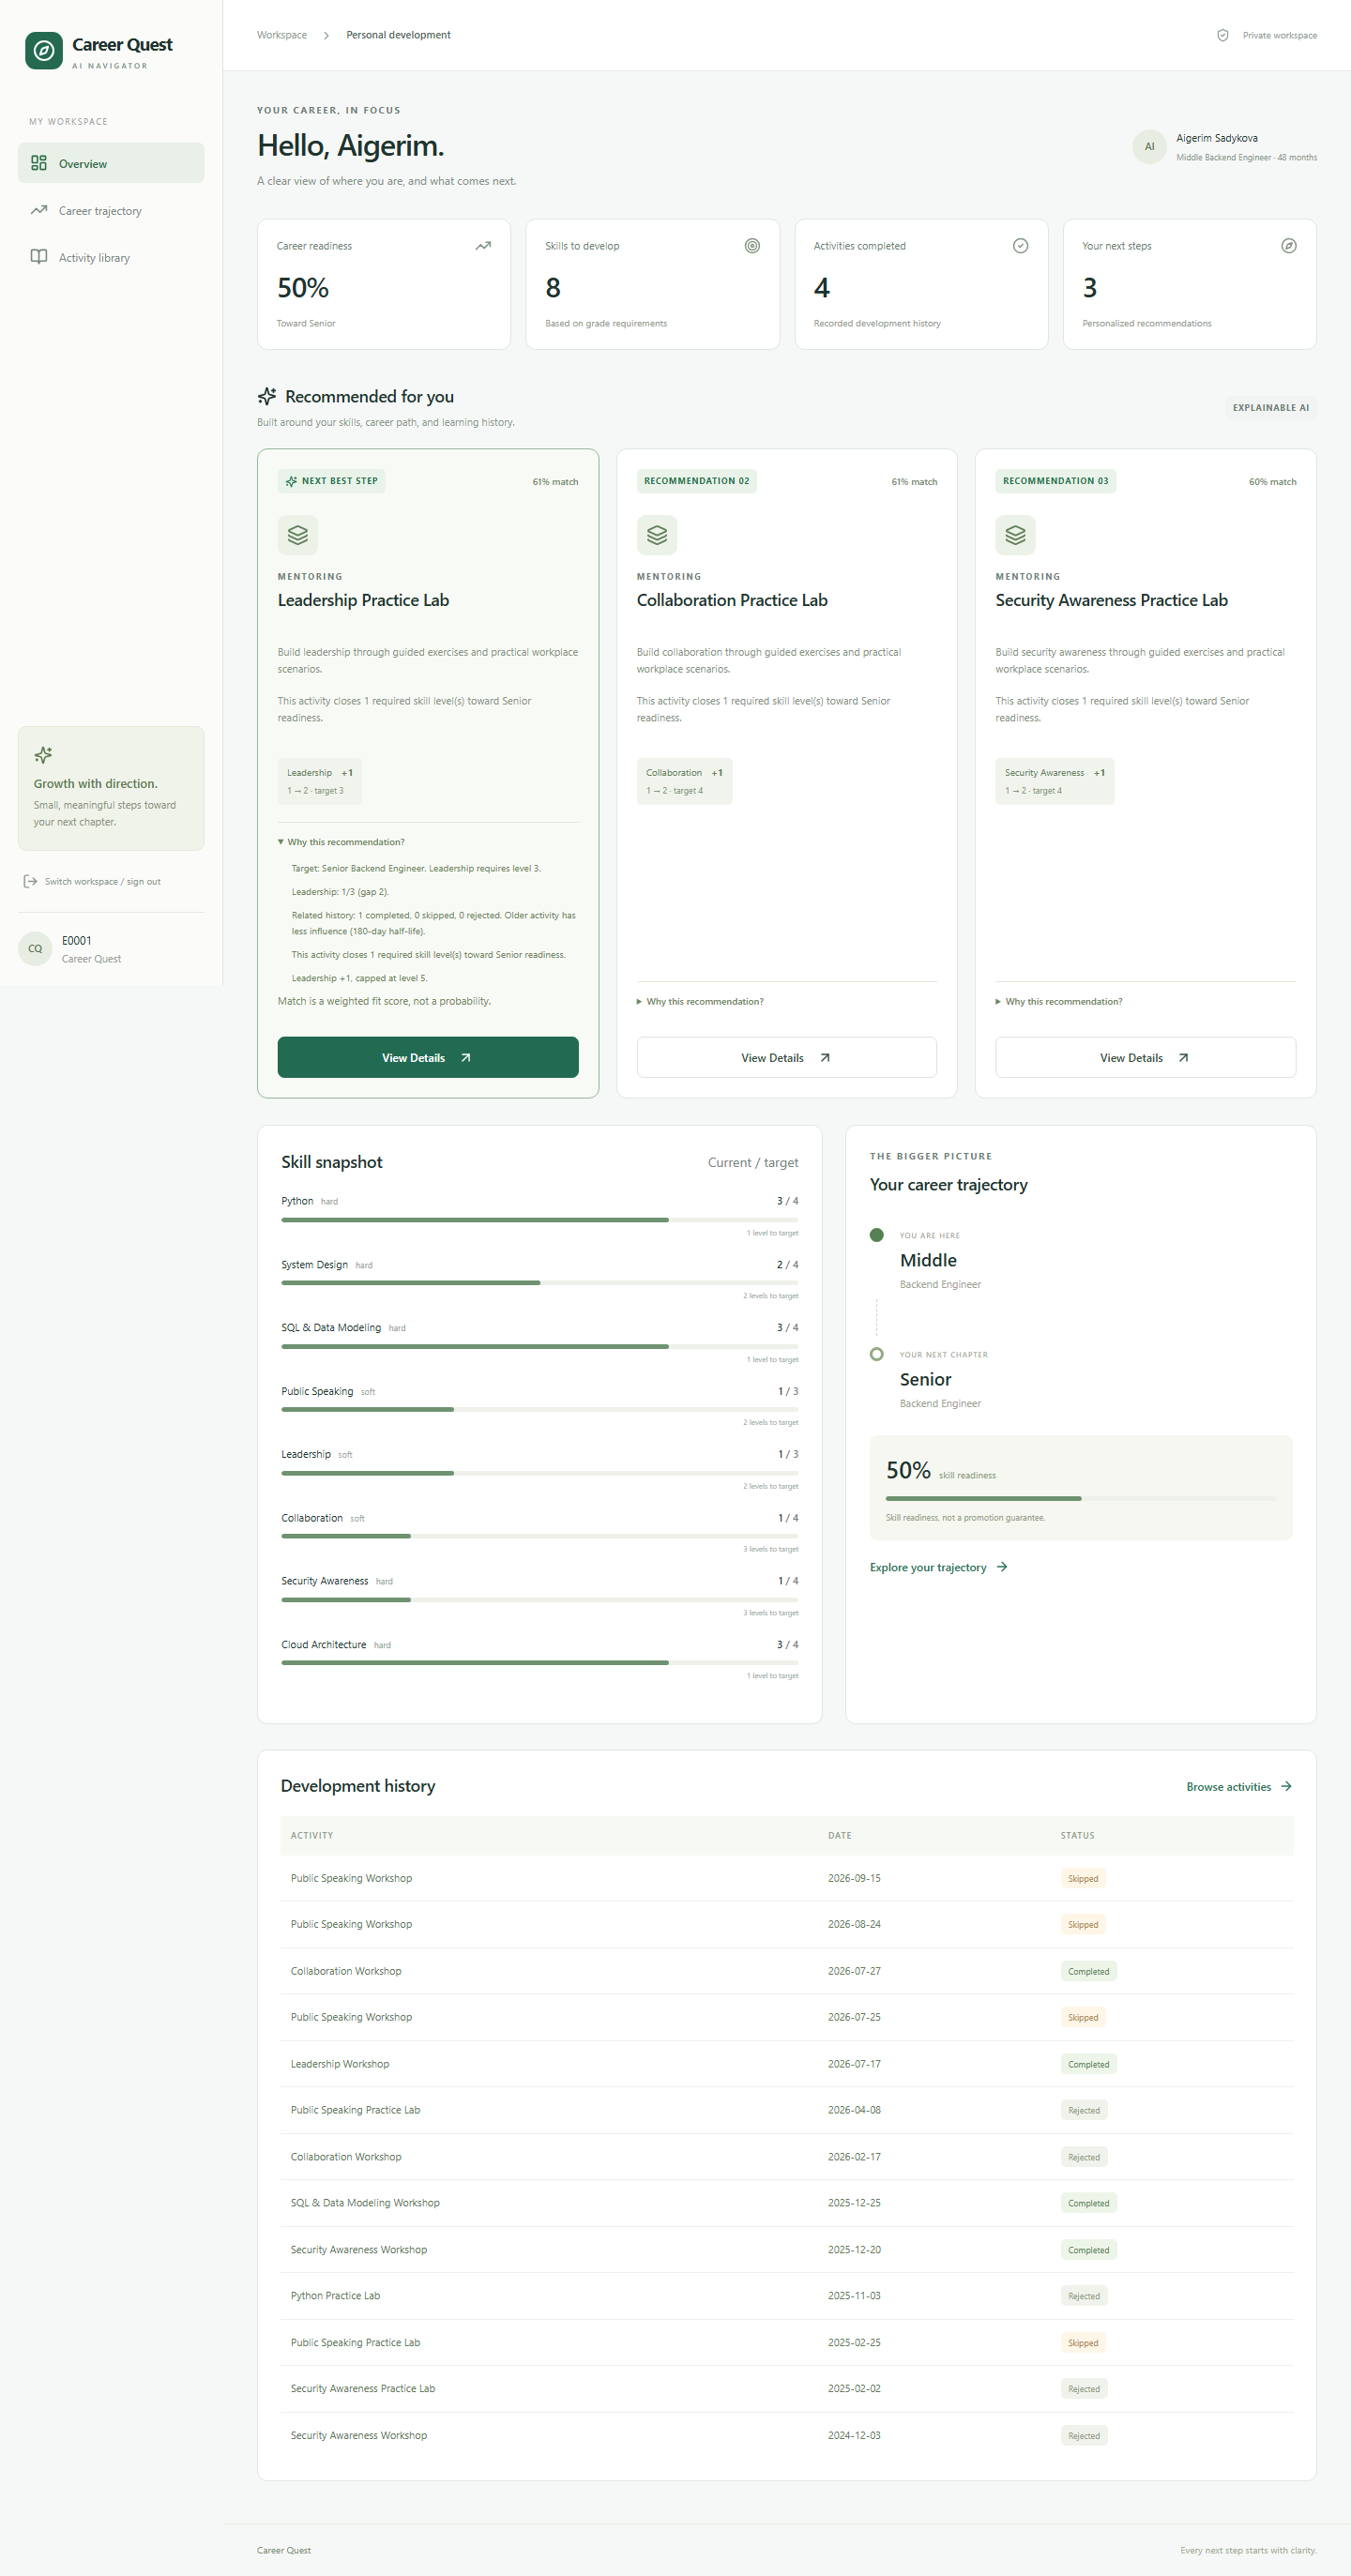The image size is (1351, 2576).
Task: Click the layers icon on Security Awareness Practice Lab card
Action: point(1015,535)
